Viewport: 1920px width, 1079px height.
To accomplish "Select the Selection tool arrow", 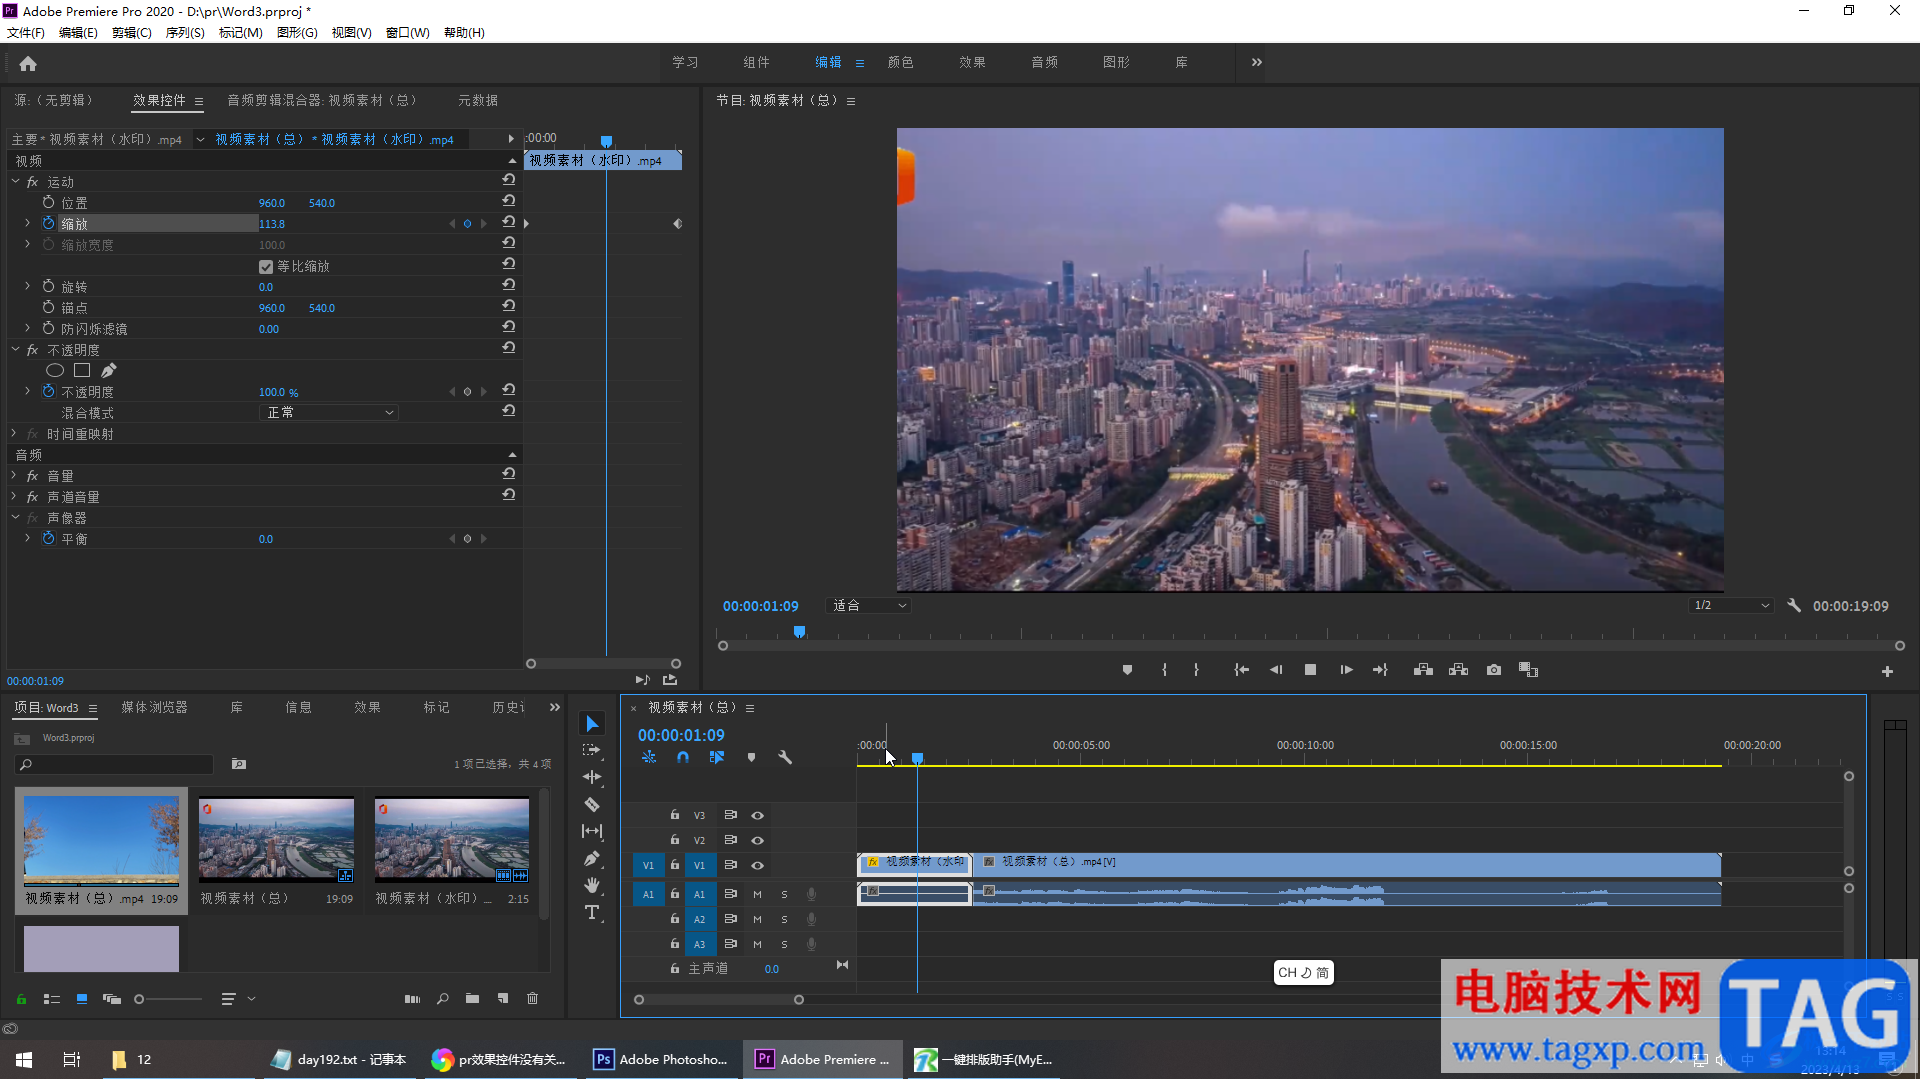I will pos(592,723).
